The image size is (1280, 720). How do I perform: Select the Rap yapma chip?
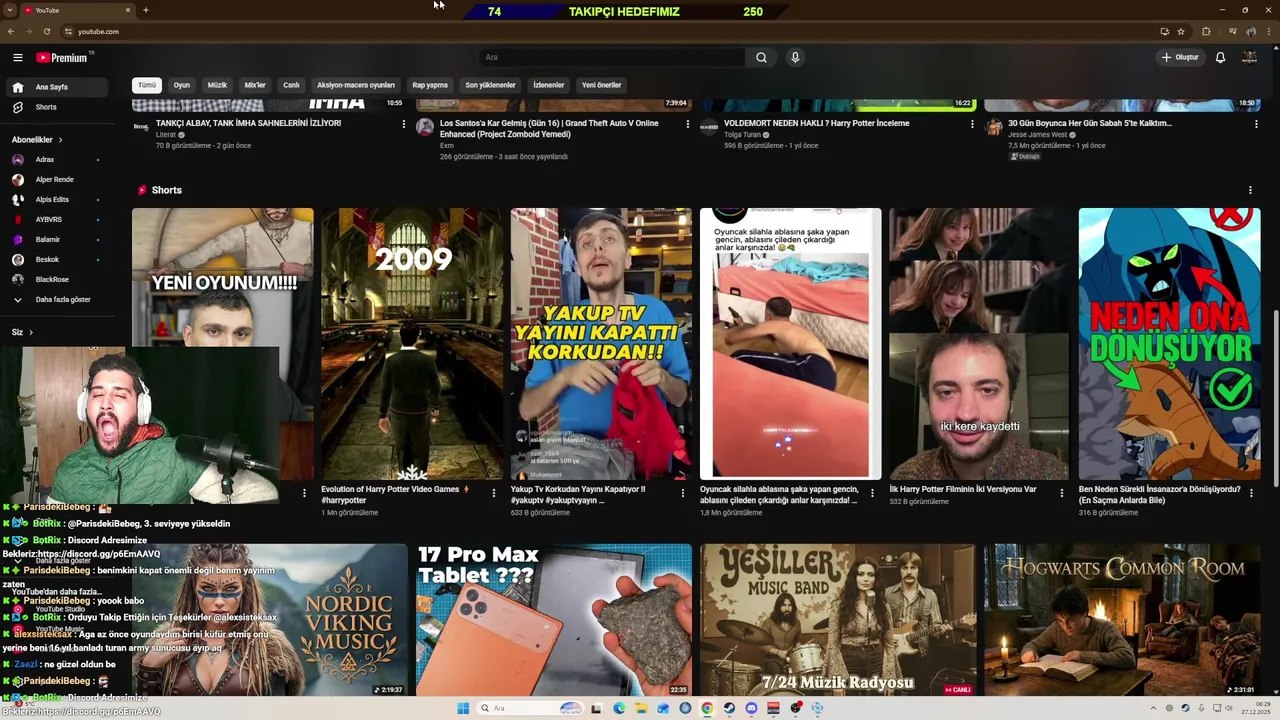pyautogui.click(x=430, y=85)
